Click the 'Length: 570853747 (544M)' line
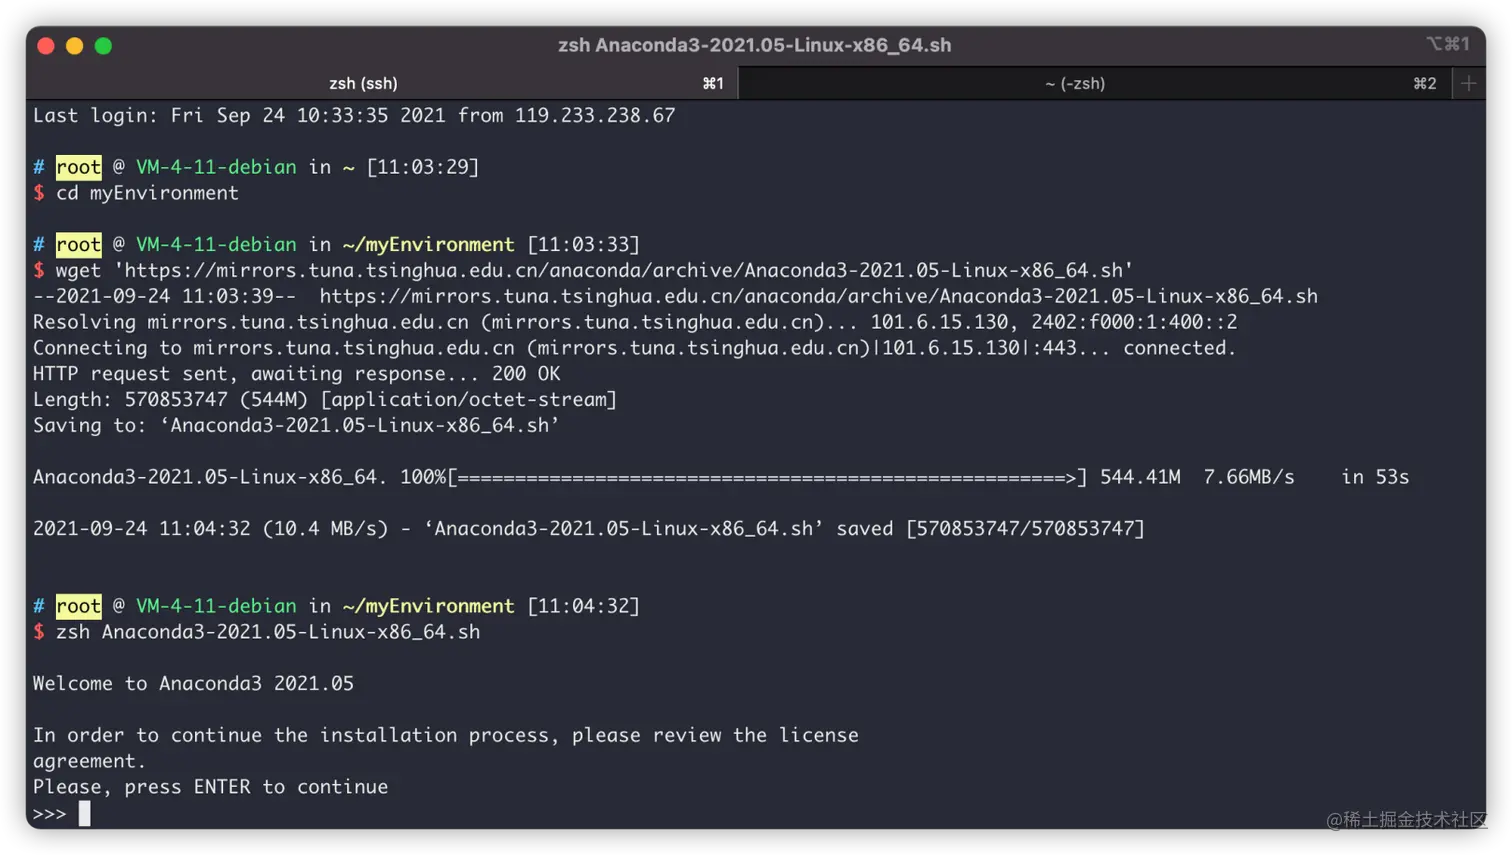The image size is (1512, 855). click(x=325, y=399)
